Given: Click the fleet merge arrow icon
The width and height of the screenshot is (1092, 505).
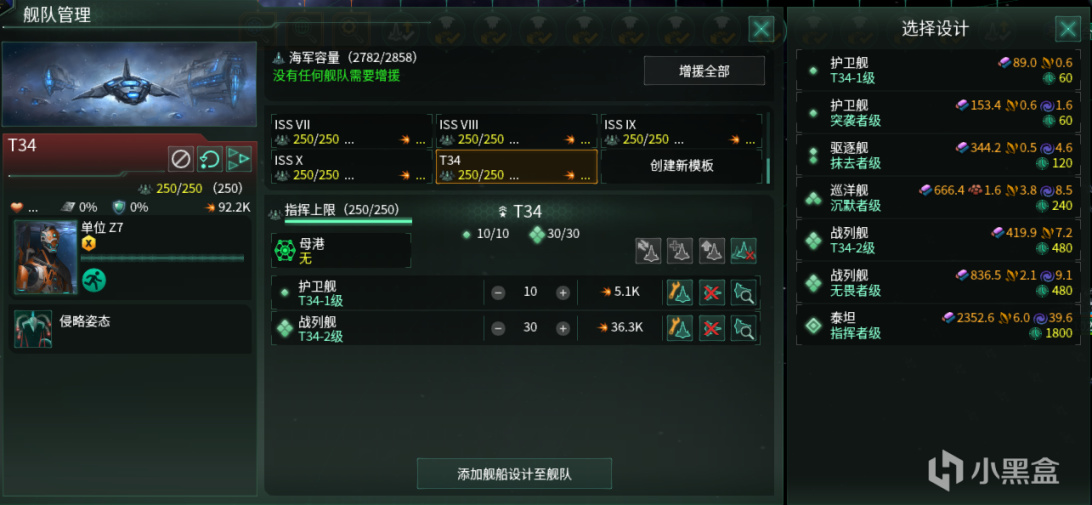Looking at the screenshot, I should 238,160.
